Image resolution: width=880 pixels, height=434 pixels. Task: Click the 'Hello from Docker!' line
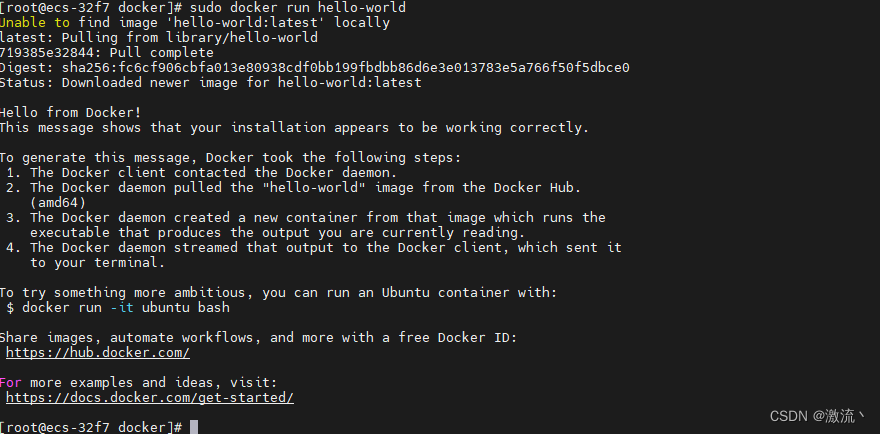(69, 112)
